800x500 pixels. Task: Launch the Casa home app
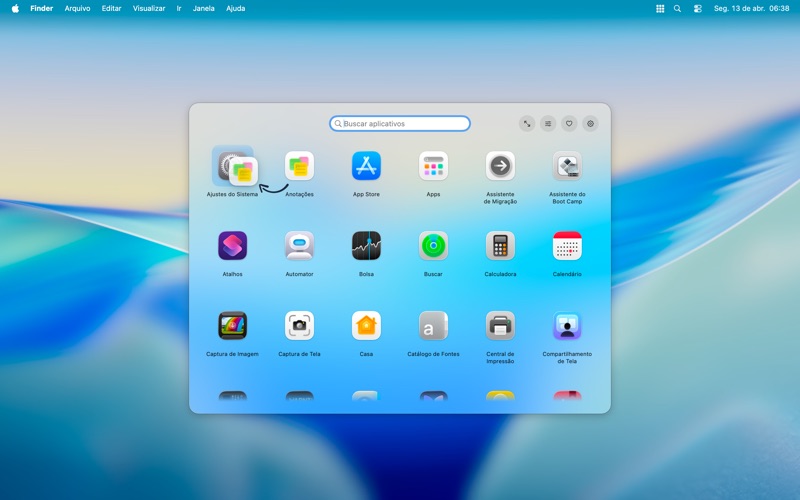366,326
